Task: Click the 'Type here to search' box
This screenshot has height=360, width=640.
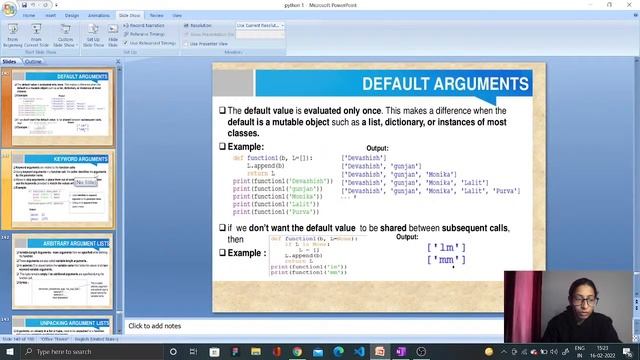Action: pos(91,351)
